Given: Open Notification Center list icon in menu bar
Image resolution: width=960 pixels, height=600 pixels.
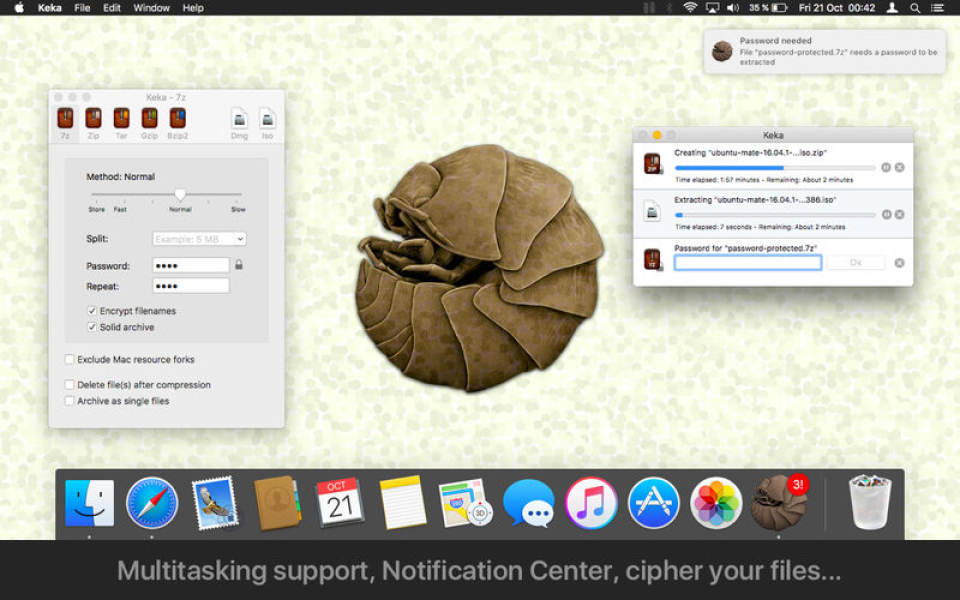Looking at the screenshot, I should 937,8.
